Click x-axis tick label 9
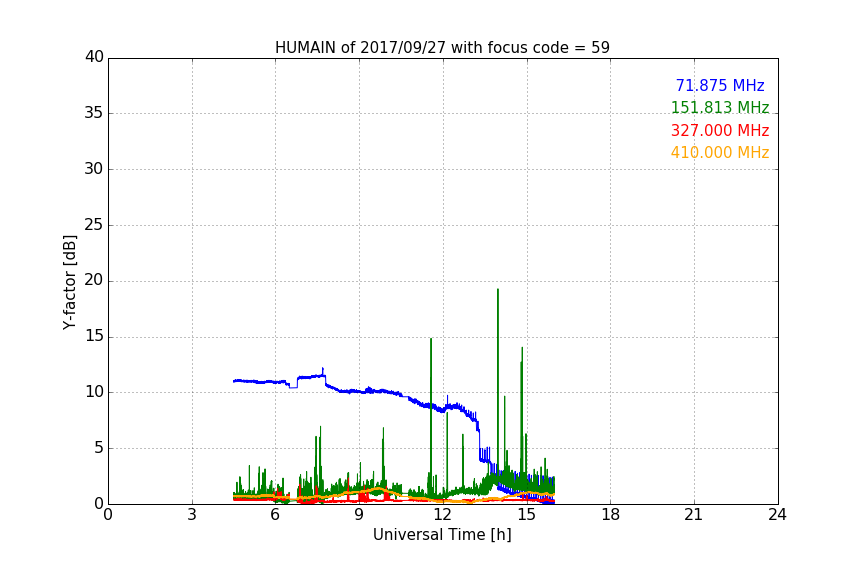Screen dimensions: 864x576 (359, 515)
